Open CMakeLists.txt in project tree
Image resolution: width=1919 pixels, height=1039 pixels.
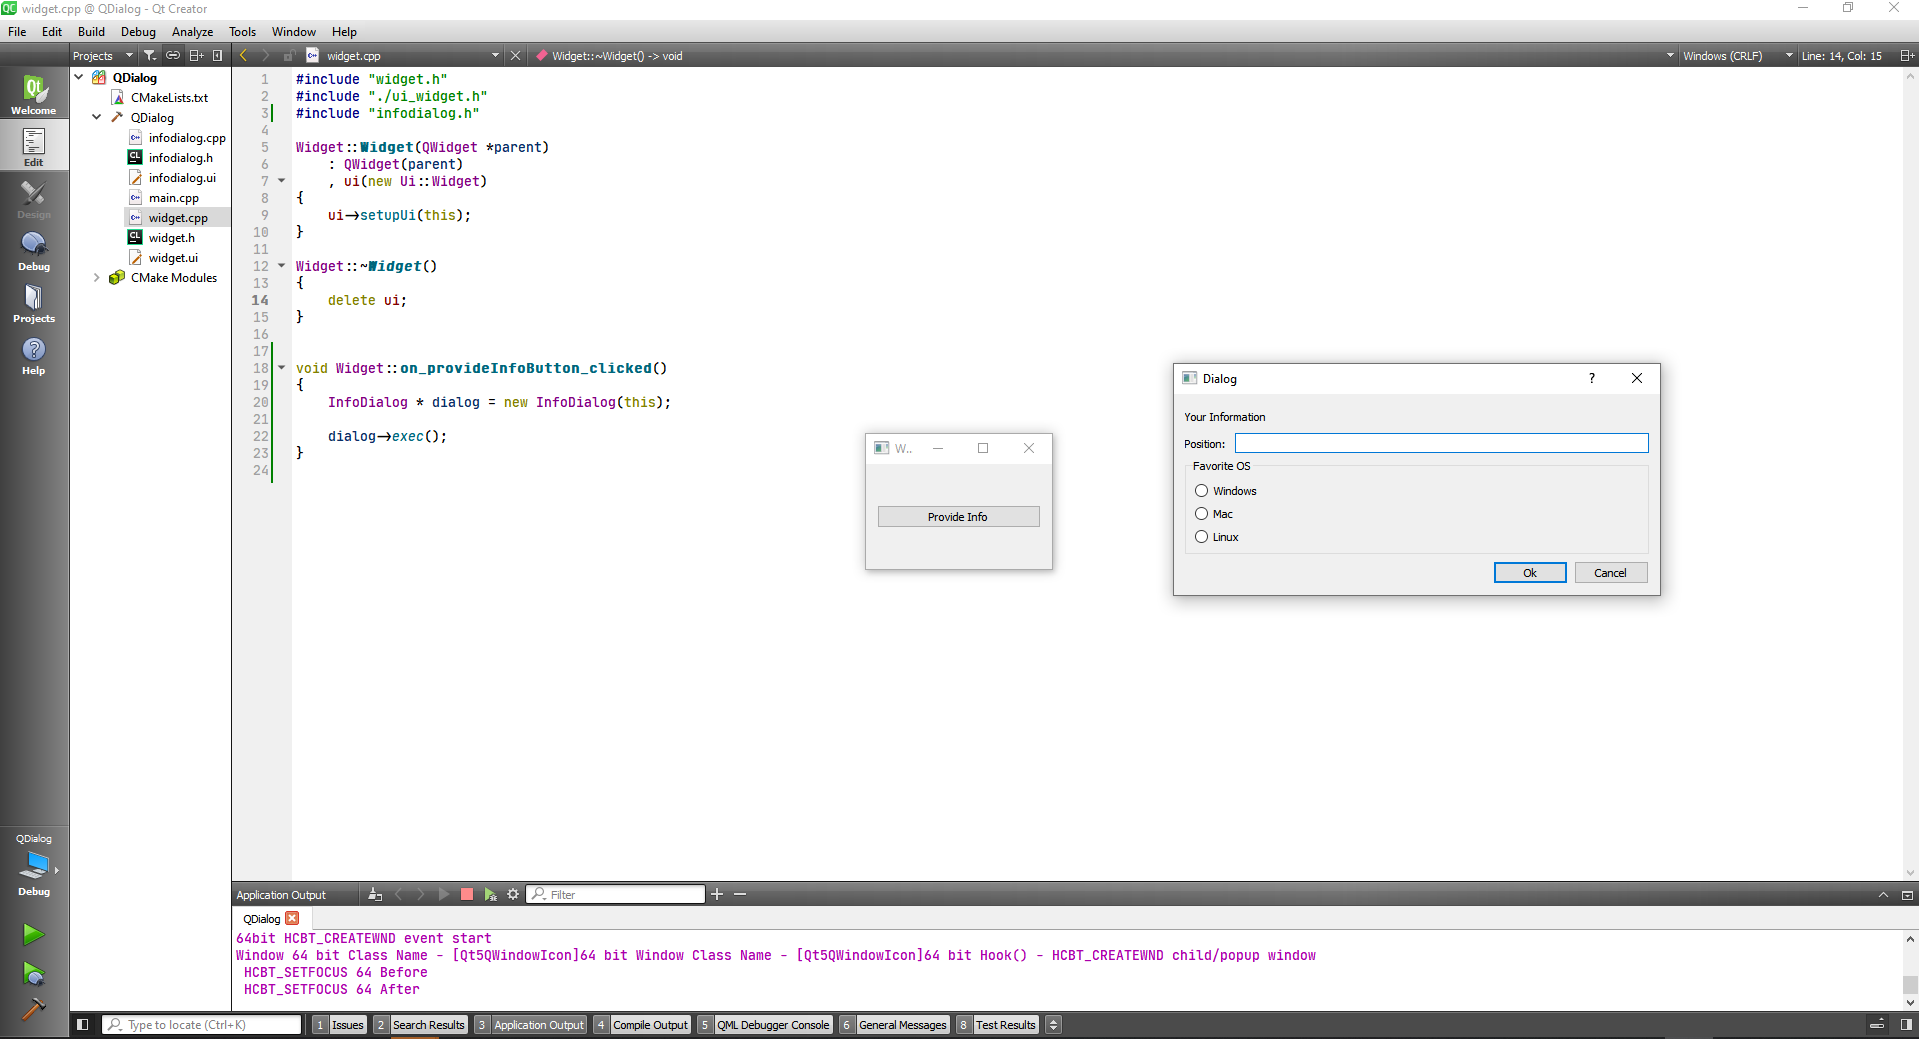169,97
